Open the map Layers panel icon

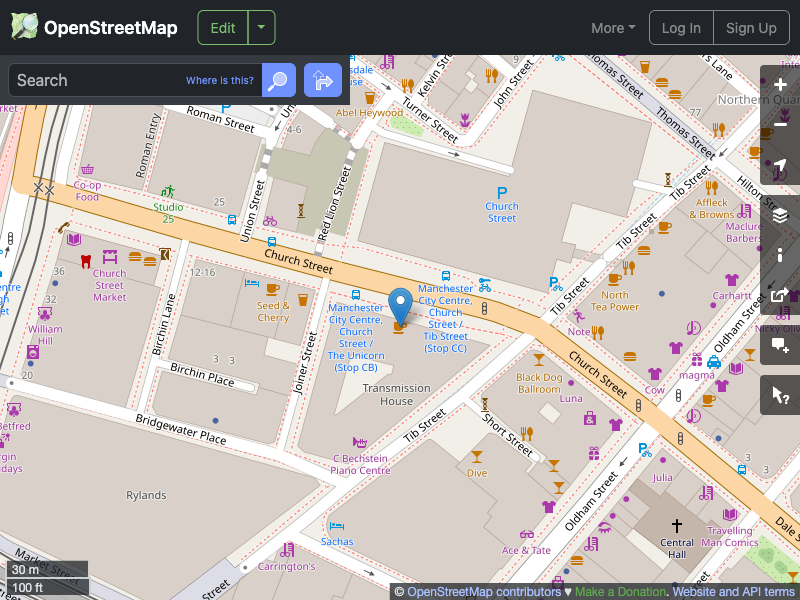[780, 214]
